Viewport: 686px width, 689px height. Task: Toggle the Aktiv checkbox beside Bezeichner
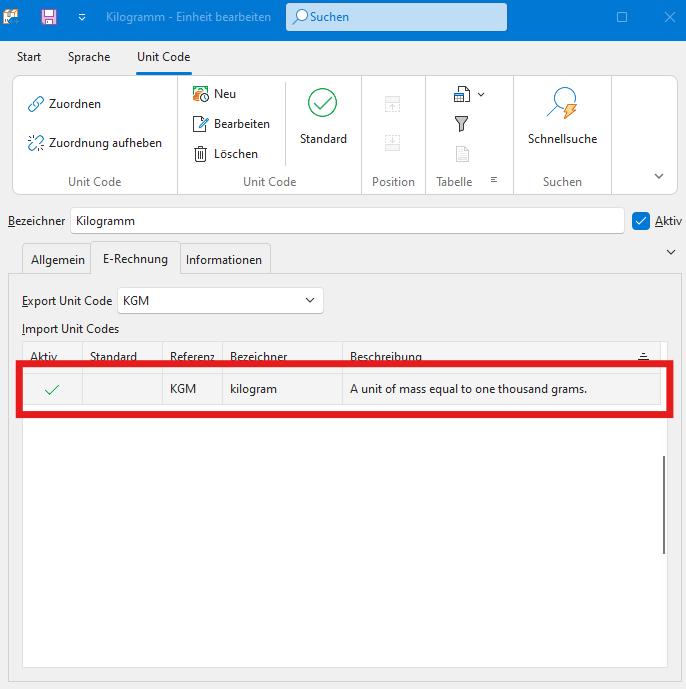pos(641,221)
